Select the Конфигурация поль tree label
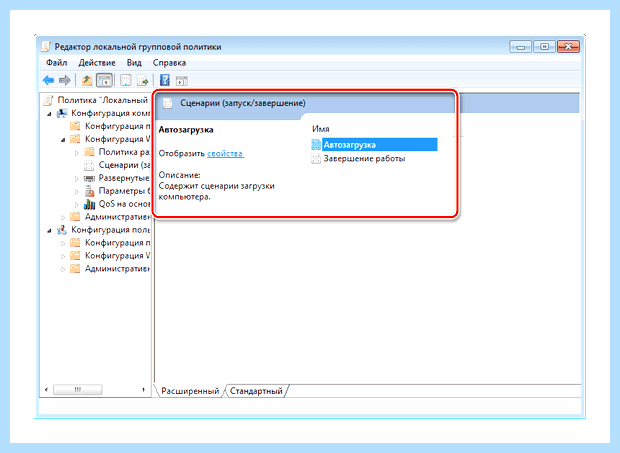The height and width of the screenshot is (453, 620). [111, 230]
